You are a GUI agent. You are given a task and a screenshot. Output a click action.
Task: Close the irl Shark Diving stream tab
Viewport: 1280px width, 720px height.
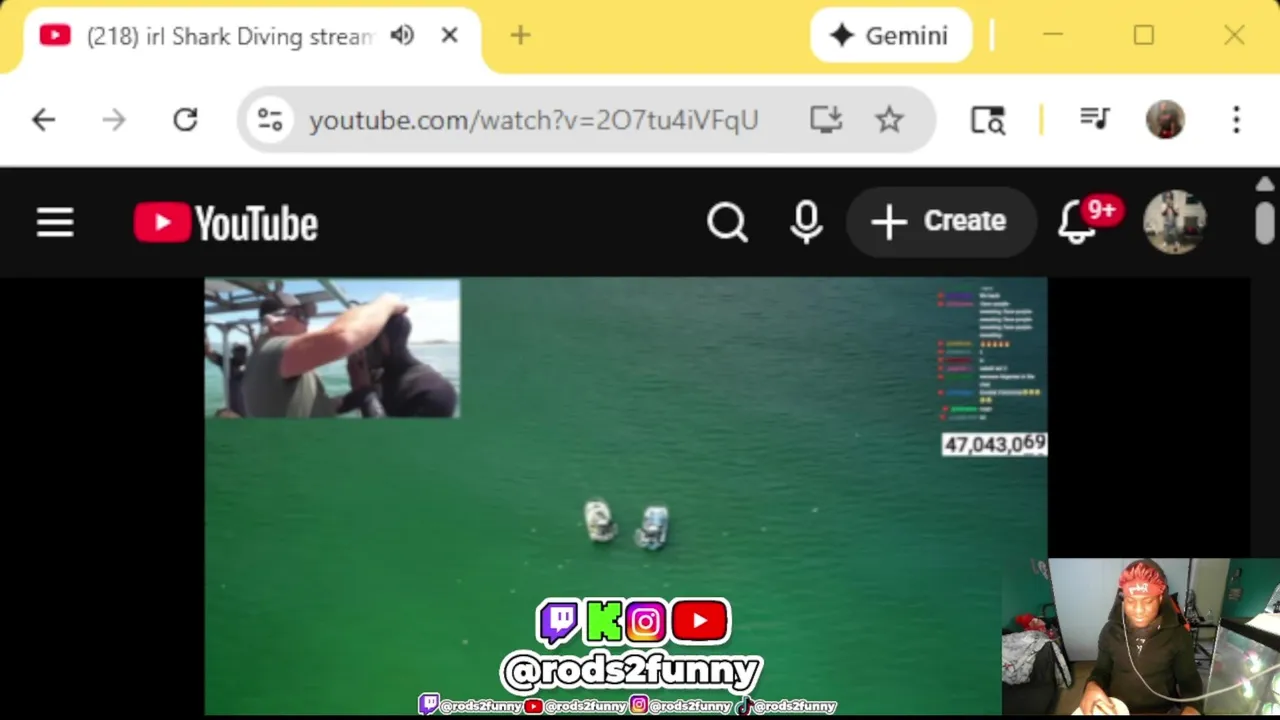449,36
